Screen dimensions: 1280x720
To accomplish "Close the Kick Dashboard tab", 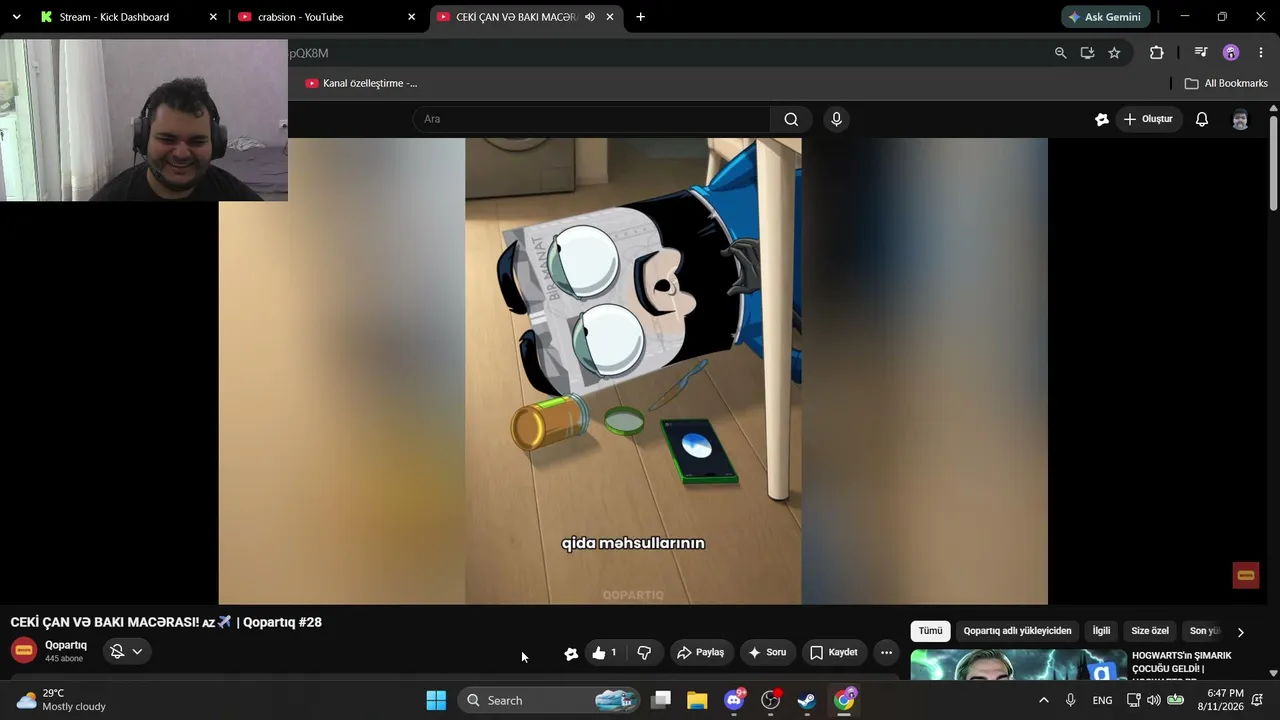I will click(213, 17).
